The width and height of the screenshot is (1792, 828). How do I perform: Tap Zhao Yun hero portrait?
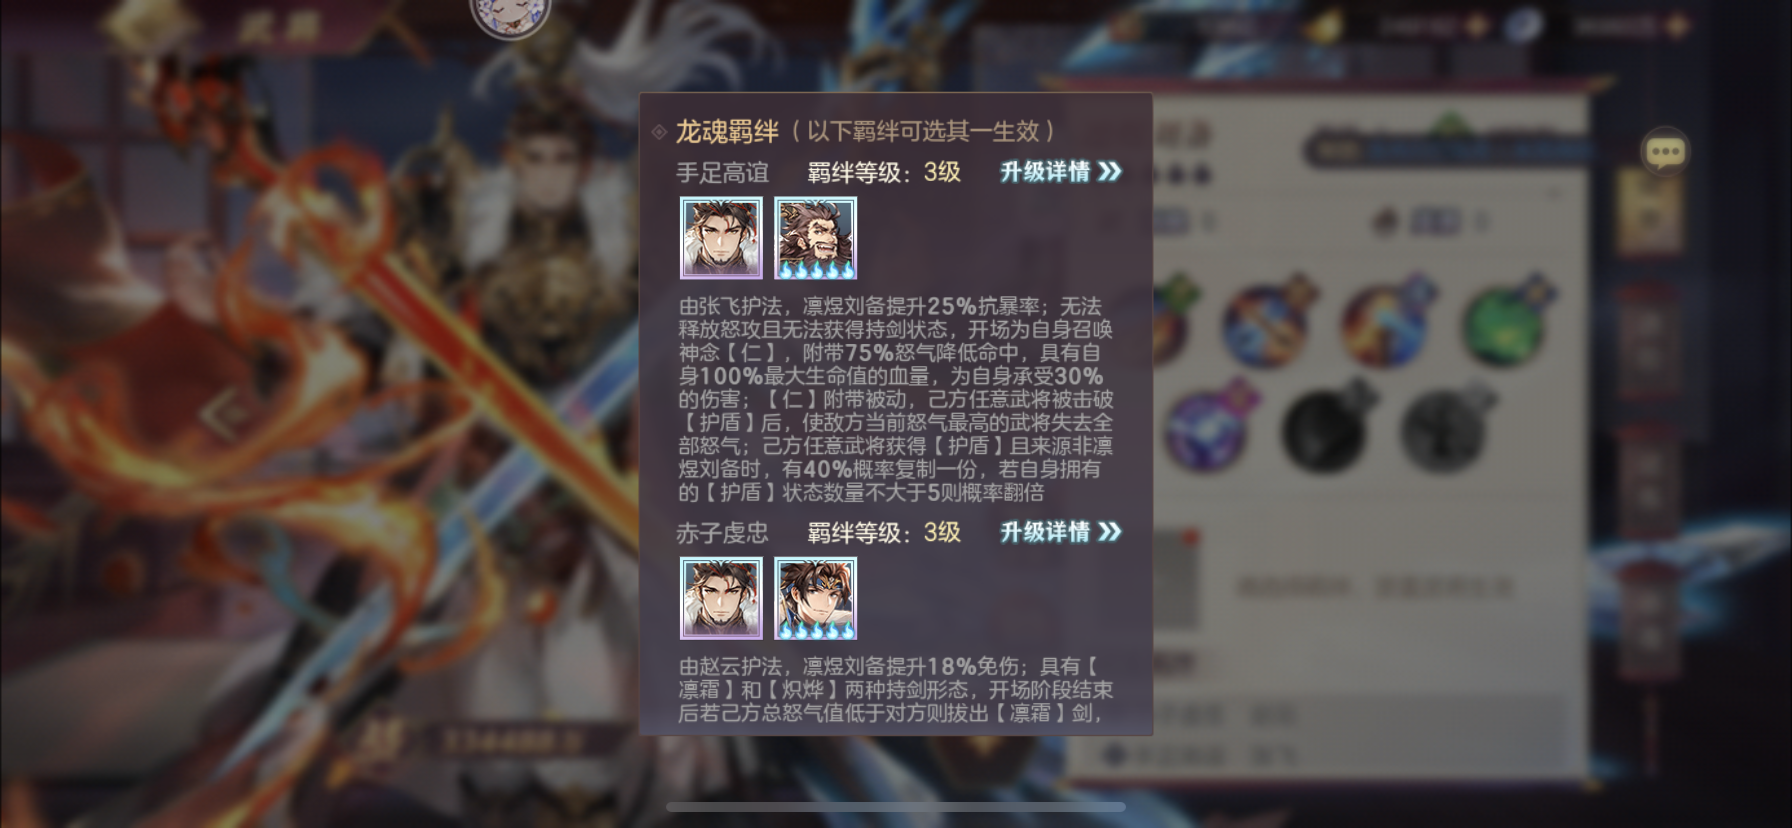point(816,598)
